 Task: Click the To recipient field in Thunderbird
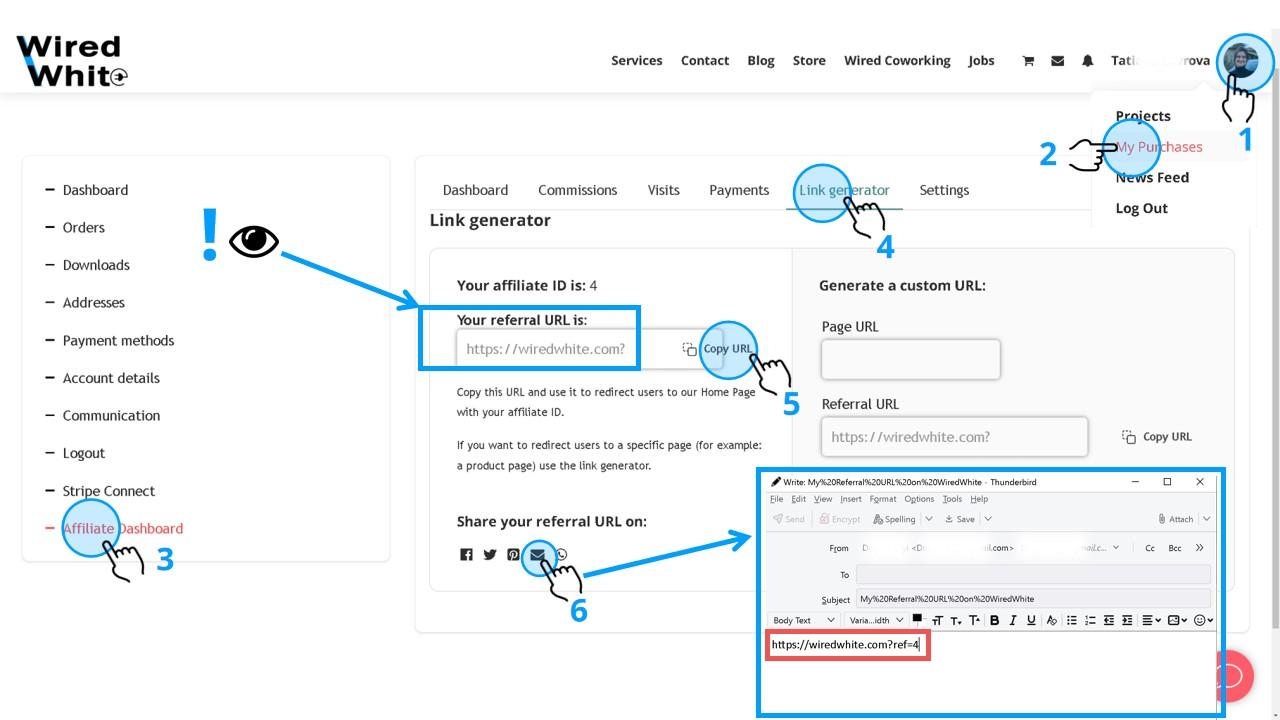(1033, 575)
